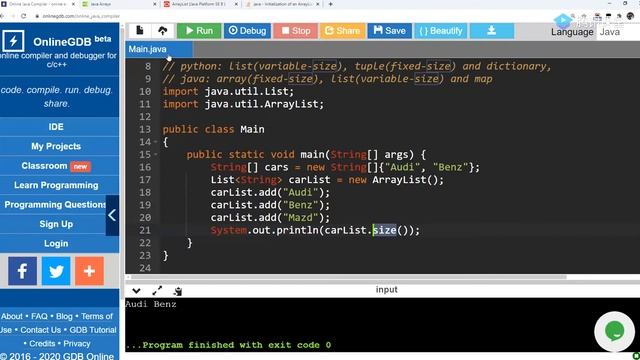Open the IDE menu item in the sidebar
Screen dimensions: 640x360
56,127
